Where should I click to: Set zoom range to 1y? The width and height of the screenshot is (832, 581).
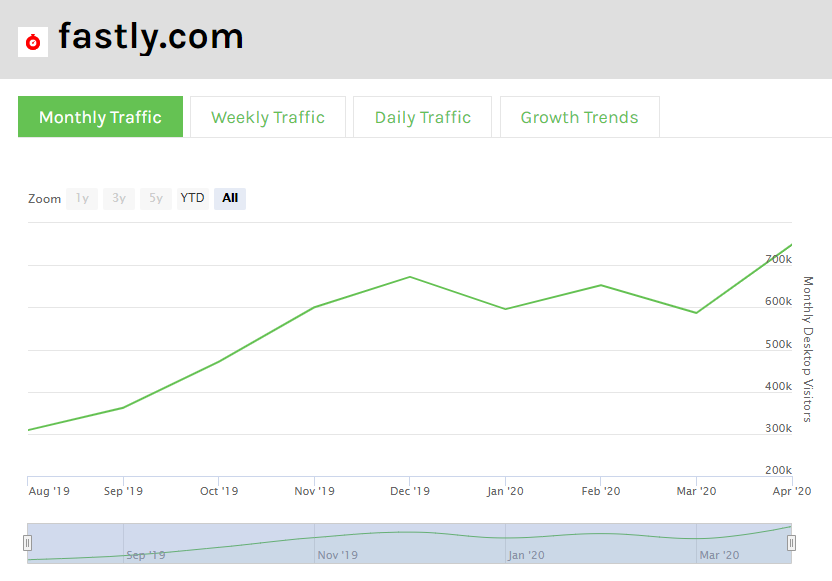[82, 198]
